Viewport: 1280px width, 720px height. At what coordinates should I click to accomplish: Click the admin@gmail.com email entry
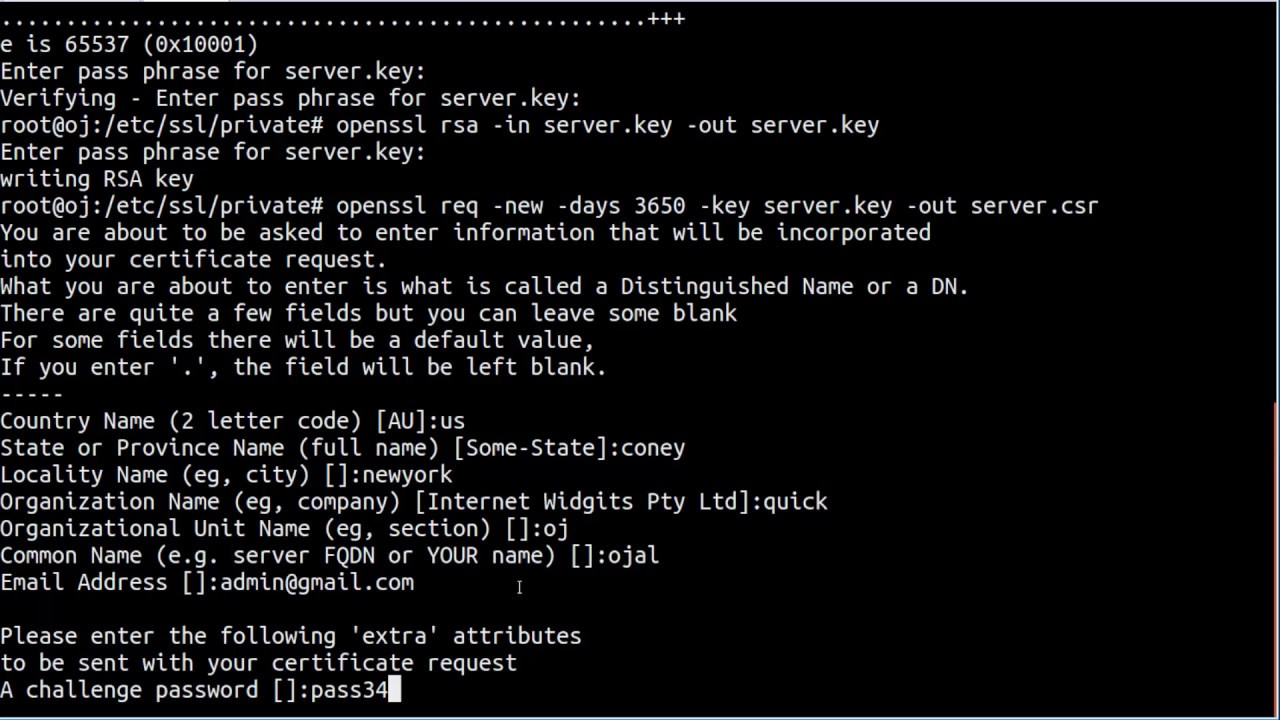317,582
